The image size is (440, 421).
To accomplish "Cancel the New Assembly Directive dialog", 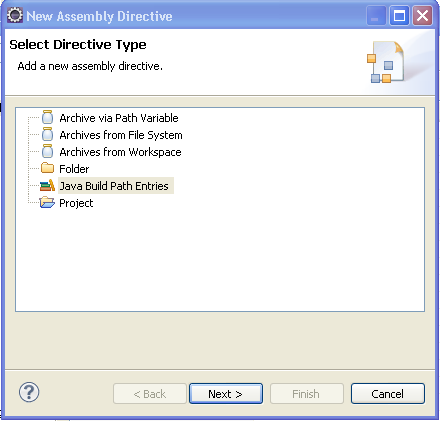I will [388, 394].
